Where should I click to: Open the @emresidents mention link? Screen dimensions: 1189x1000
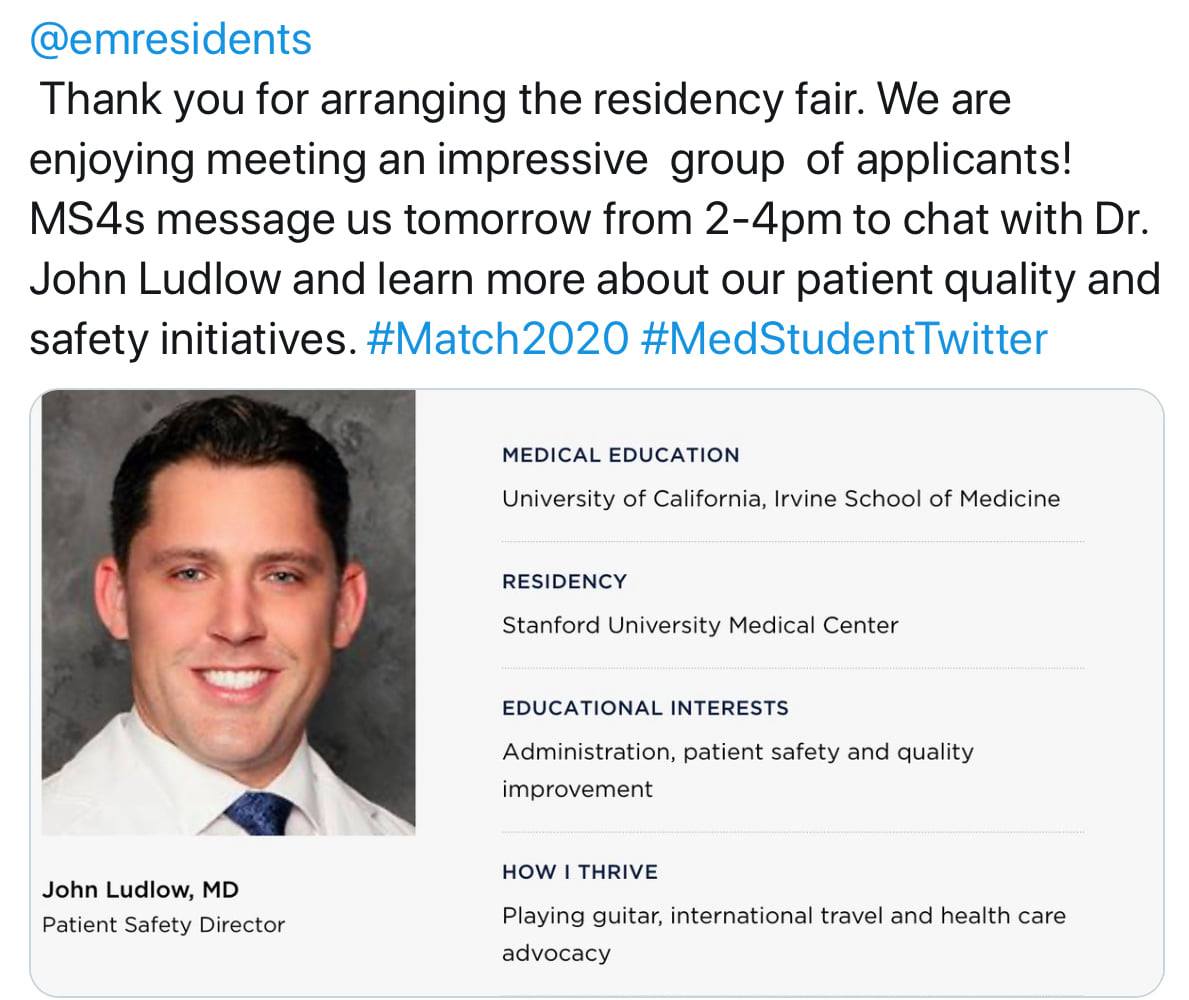point(171,39)
